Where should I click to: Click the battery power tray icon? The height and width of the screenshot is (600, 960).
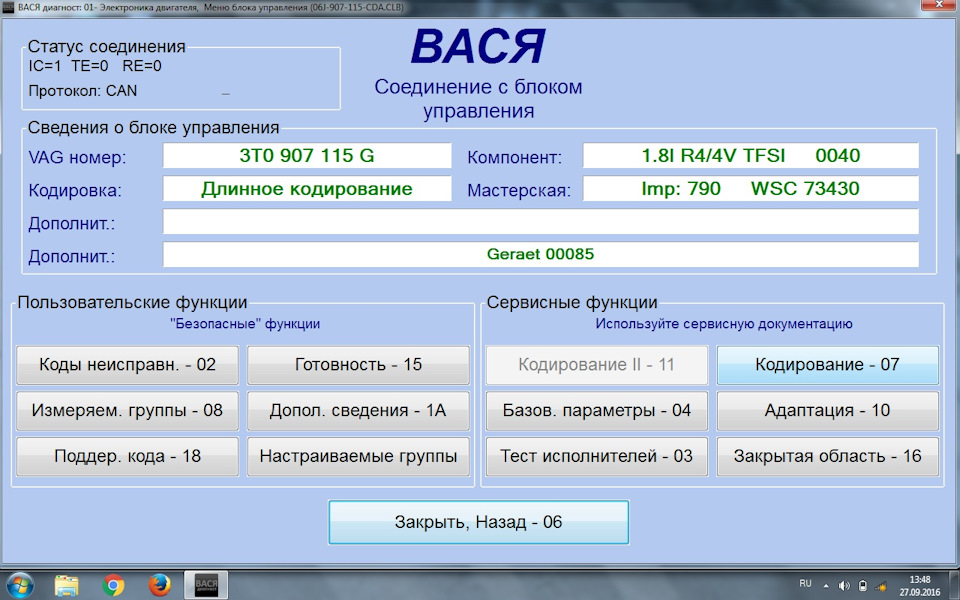pyautogui.click(x=863, y=586)
